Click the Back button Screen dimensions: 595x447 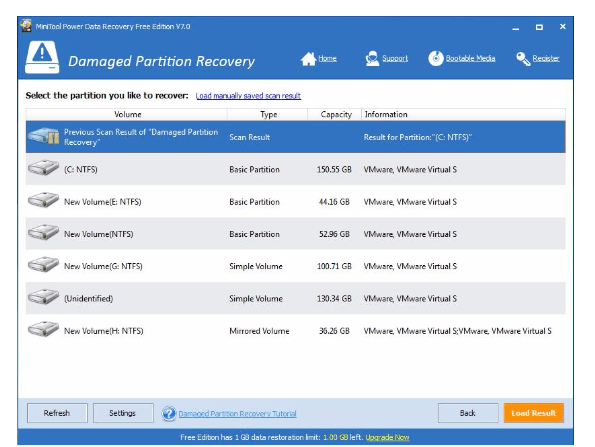click(468, 413)
